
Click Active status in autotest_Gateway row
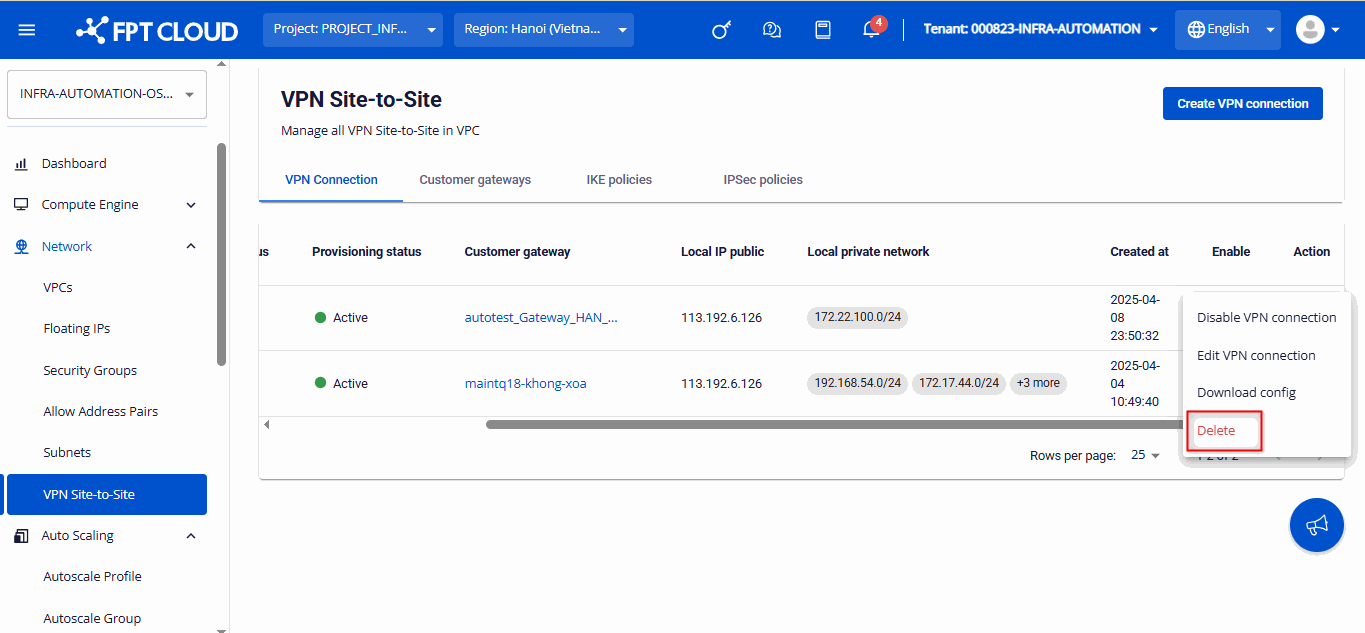click(342, 318)
